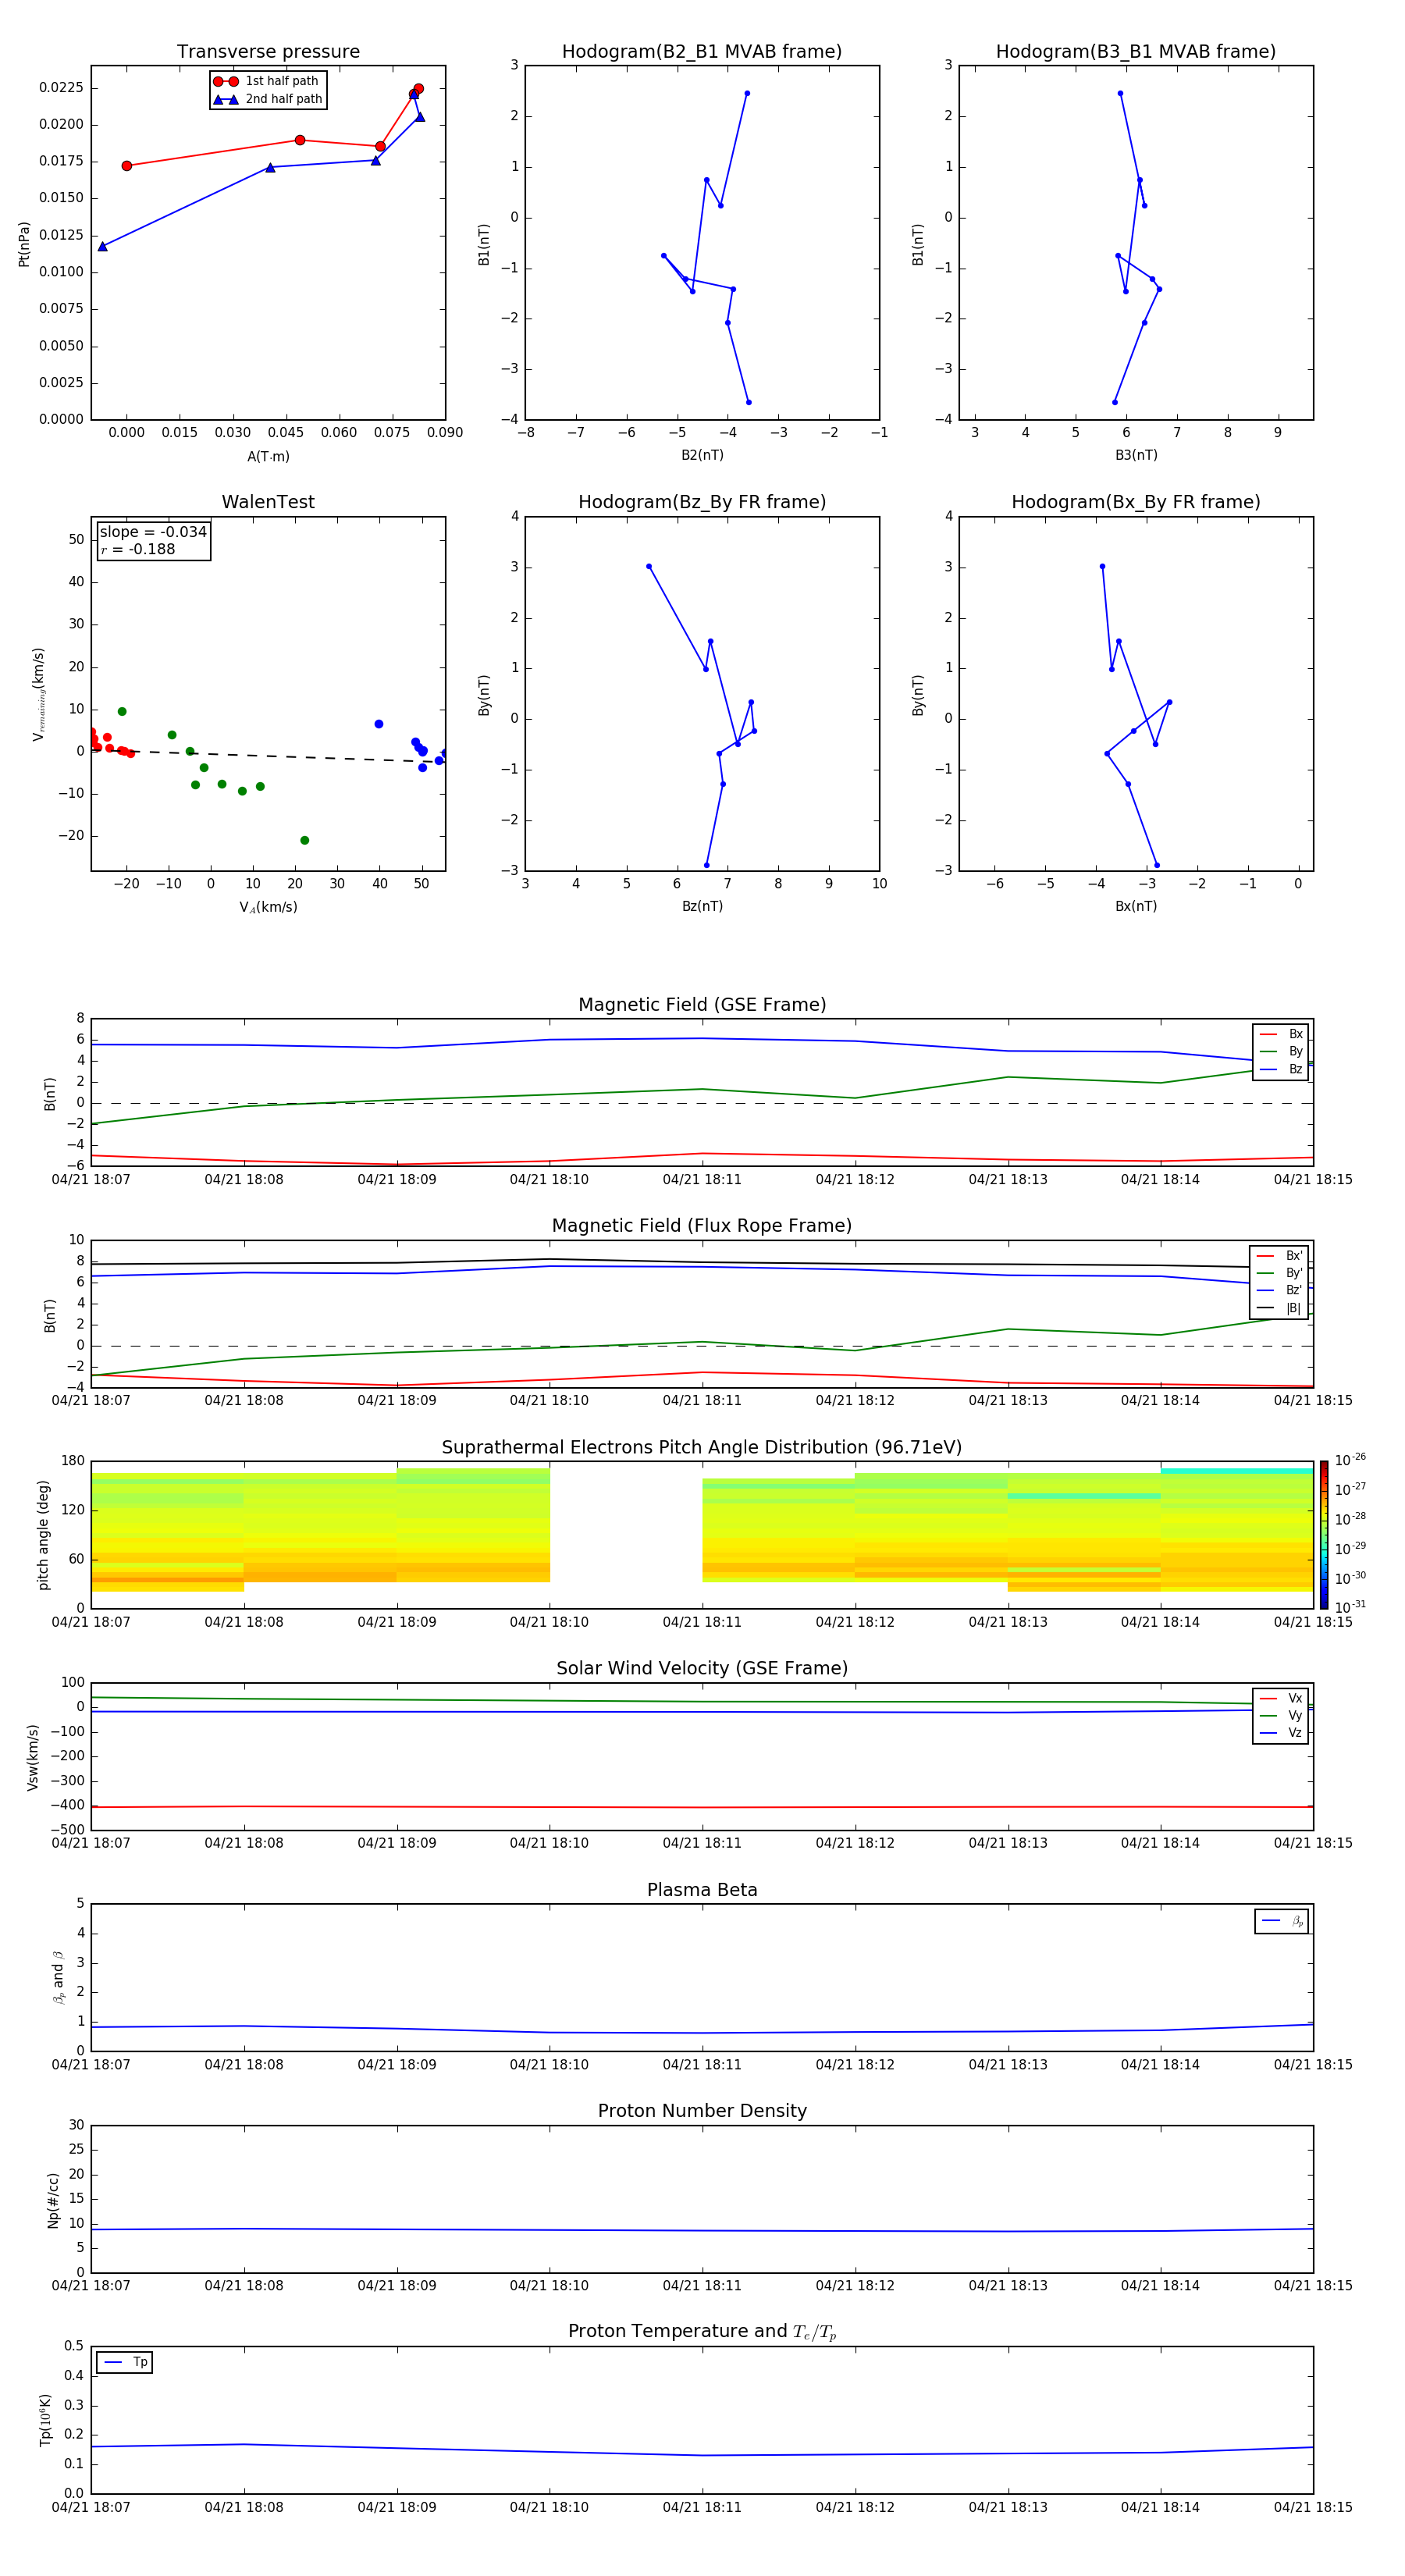Click the pitch angle rainbow colorbar
The image size is (1405, 2576).
(1324, 1535)
